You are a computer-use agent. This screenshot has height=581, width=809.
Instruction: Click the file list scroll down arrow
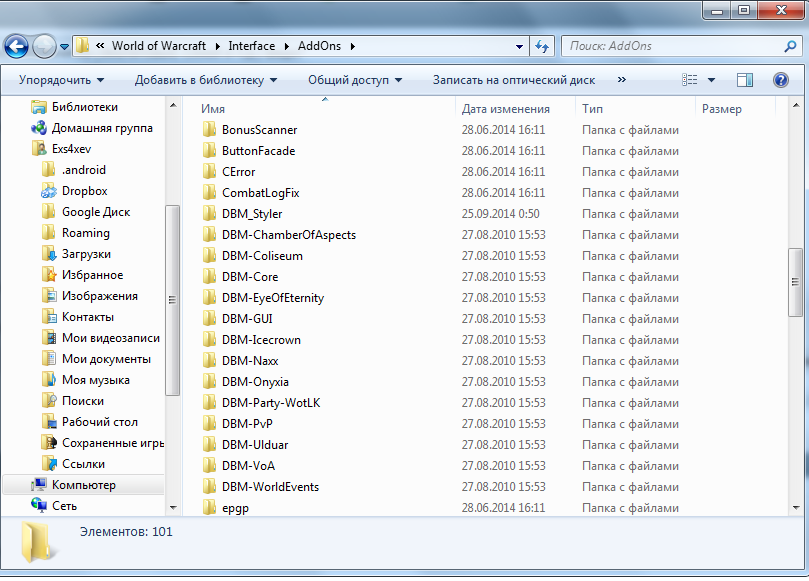(796, 508)
